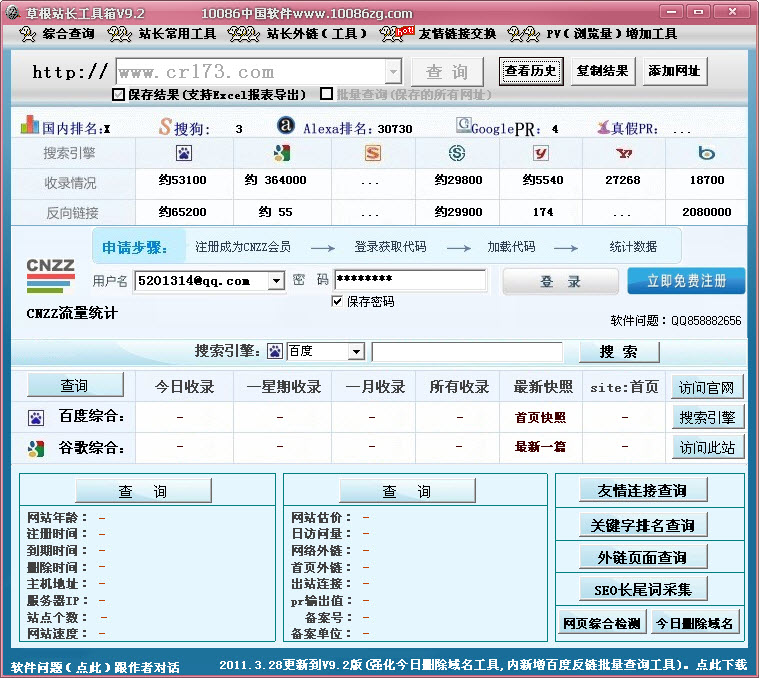Click 点此下载 link in status bar
The image size is (759, 678).
point(722,665)
